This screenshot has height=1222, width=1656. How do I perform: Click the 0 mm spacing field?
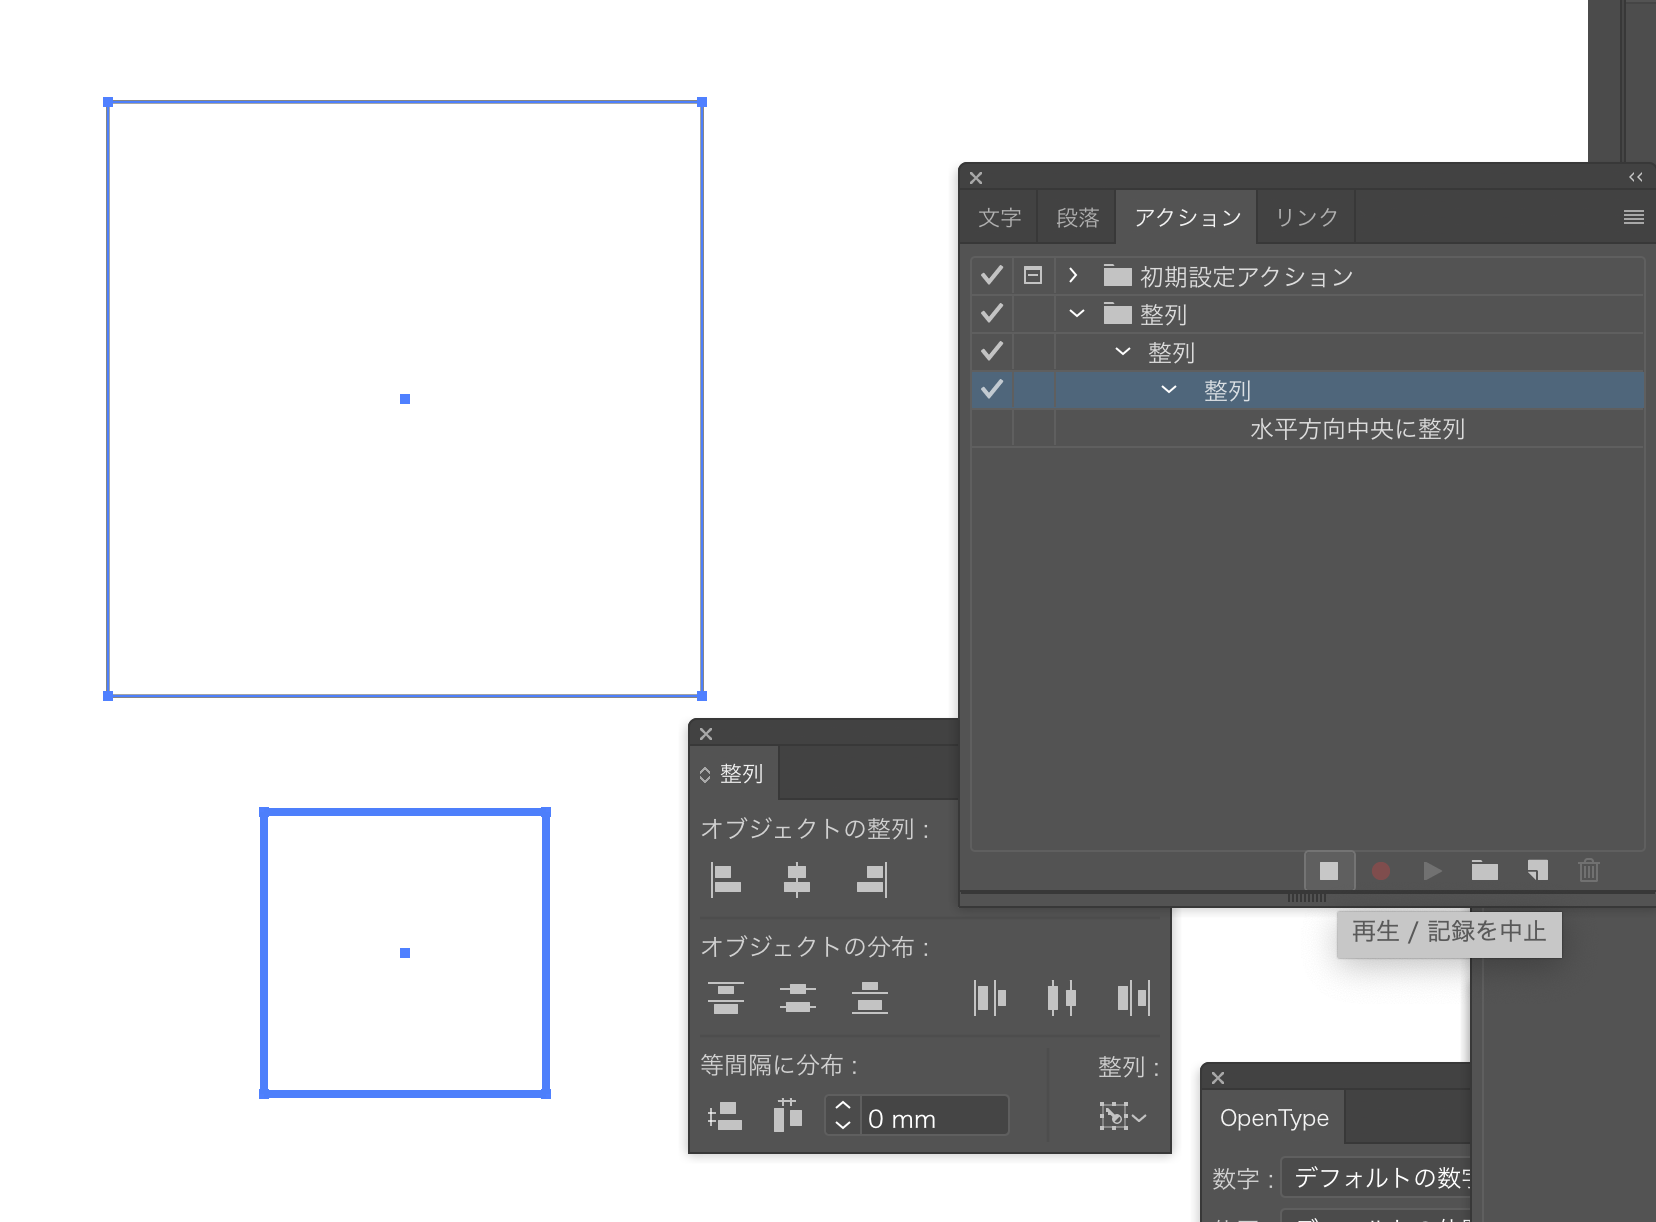point(932,1118)
